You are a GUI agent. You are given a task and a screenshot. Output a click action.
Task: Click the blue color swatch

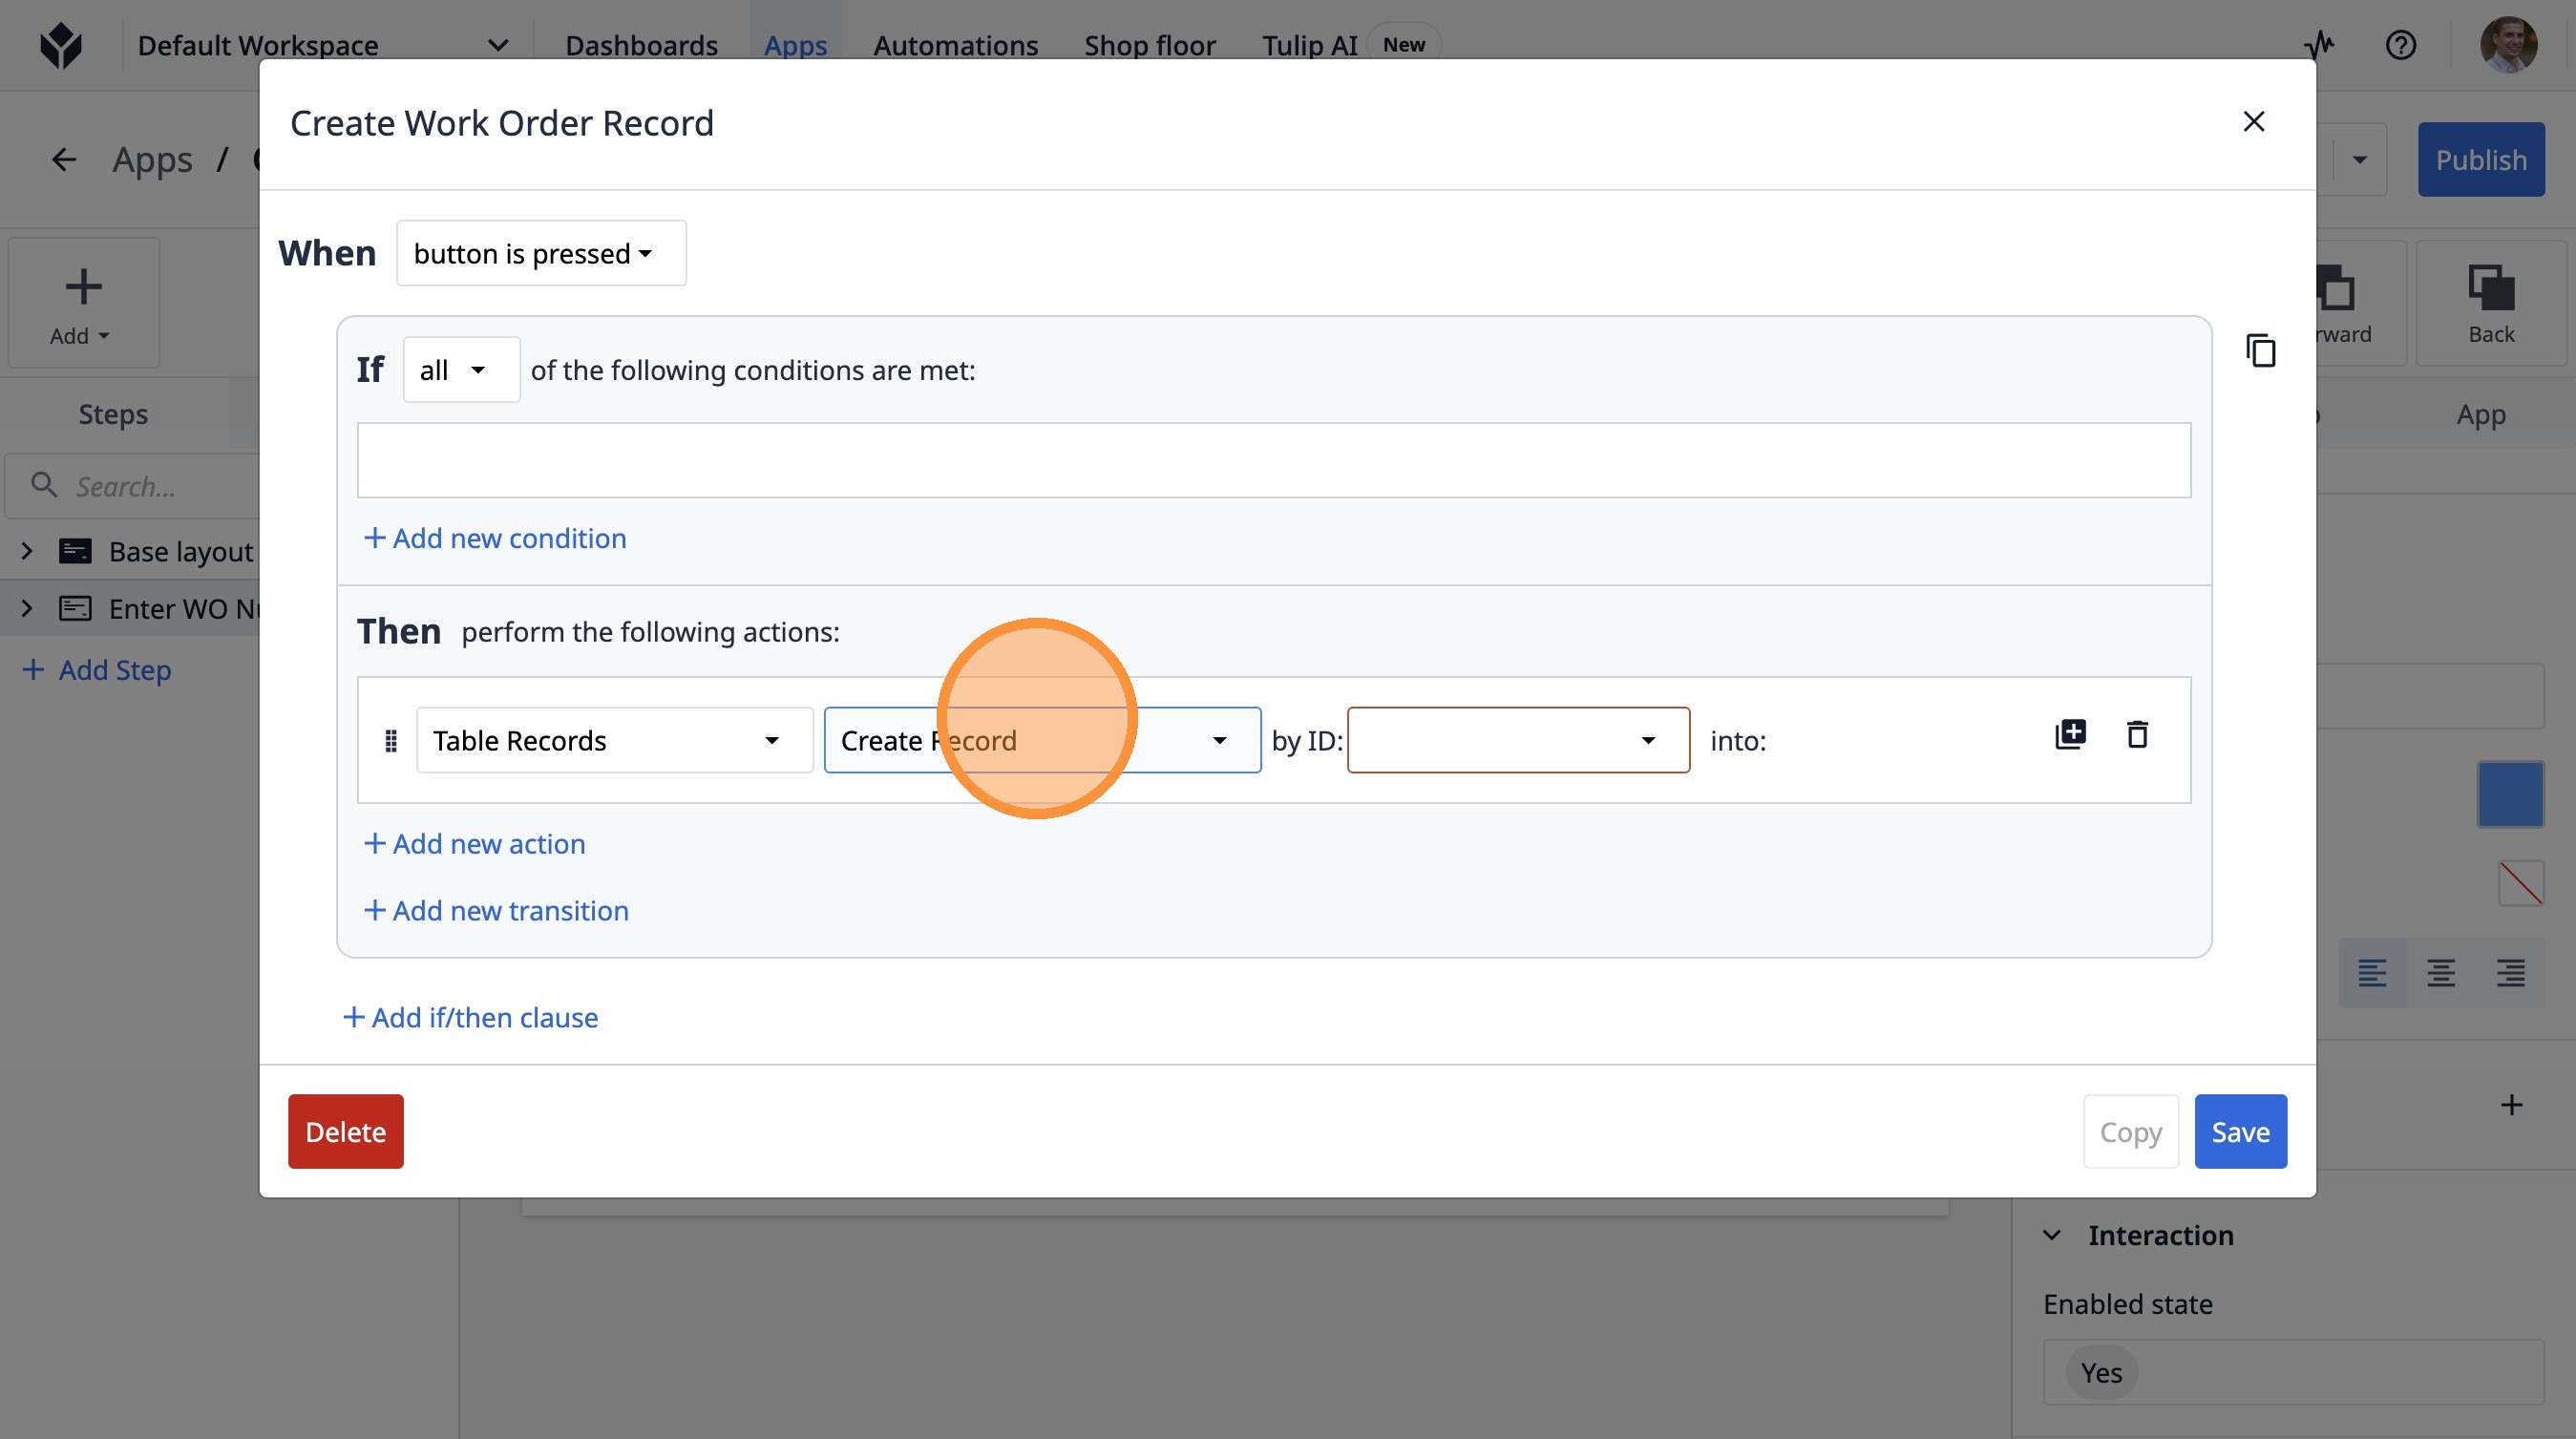tap(2510, 795)
